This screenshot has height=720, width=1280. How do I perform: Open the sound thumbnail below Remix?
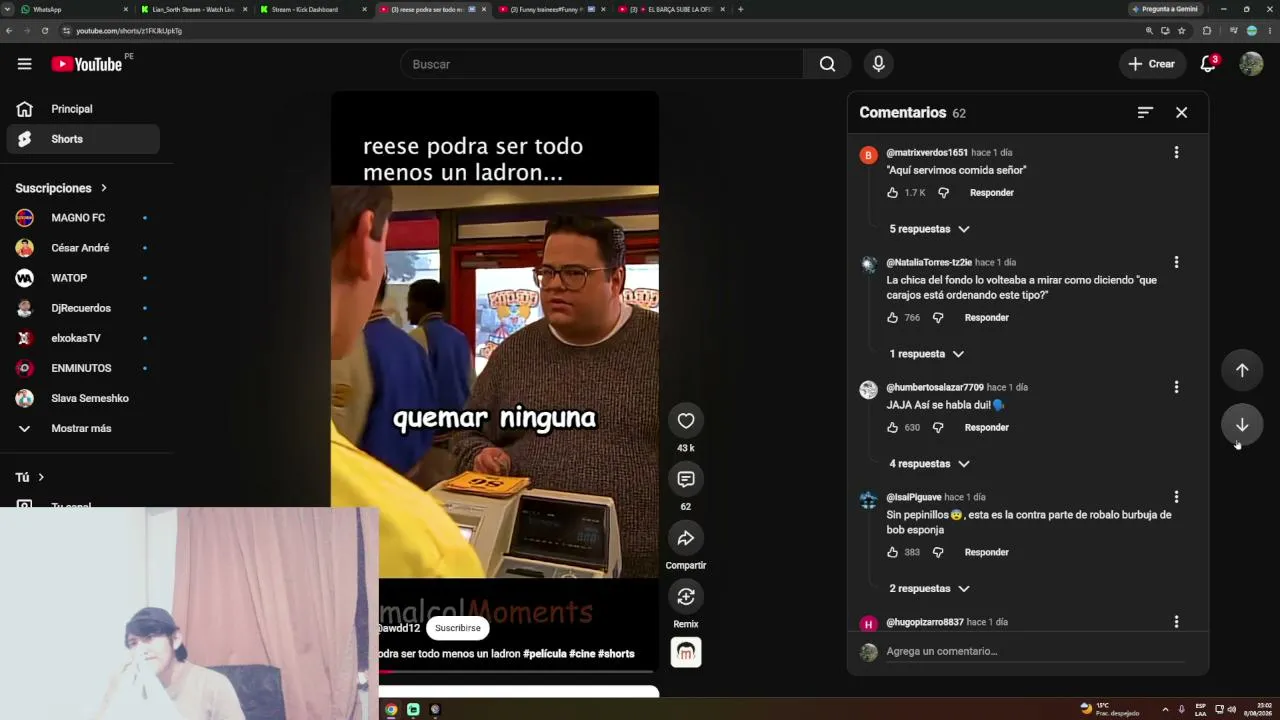[686, 652]
